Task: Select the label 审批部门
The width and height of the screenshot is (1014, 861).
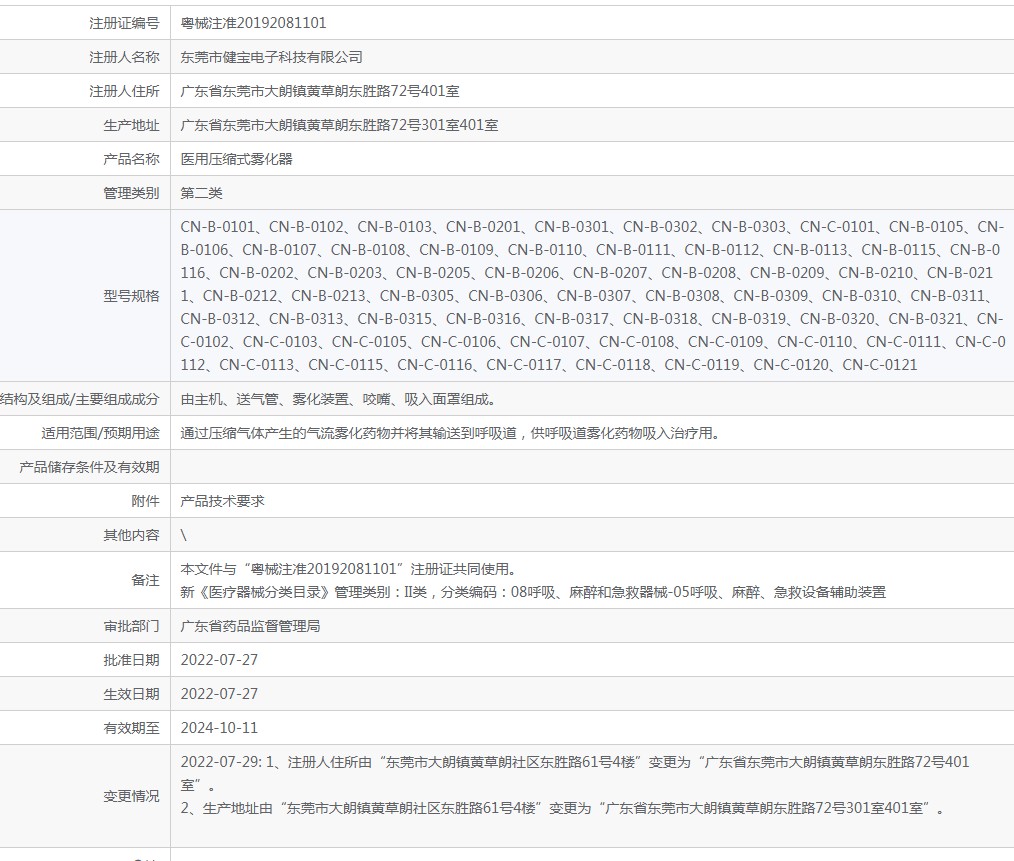Action: point(131,627)
